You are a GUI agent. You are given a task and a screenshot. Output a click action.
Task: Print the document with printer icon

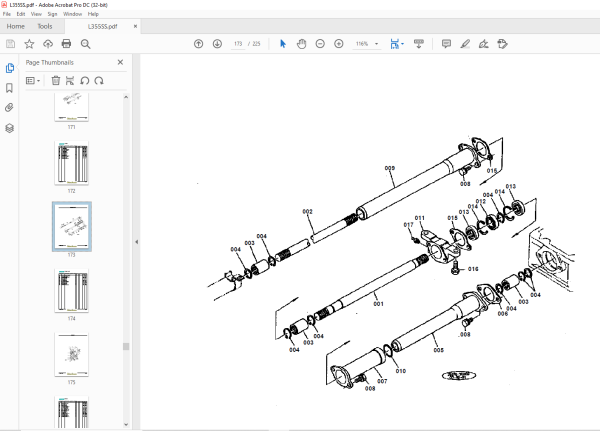[66, 44]
